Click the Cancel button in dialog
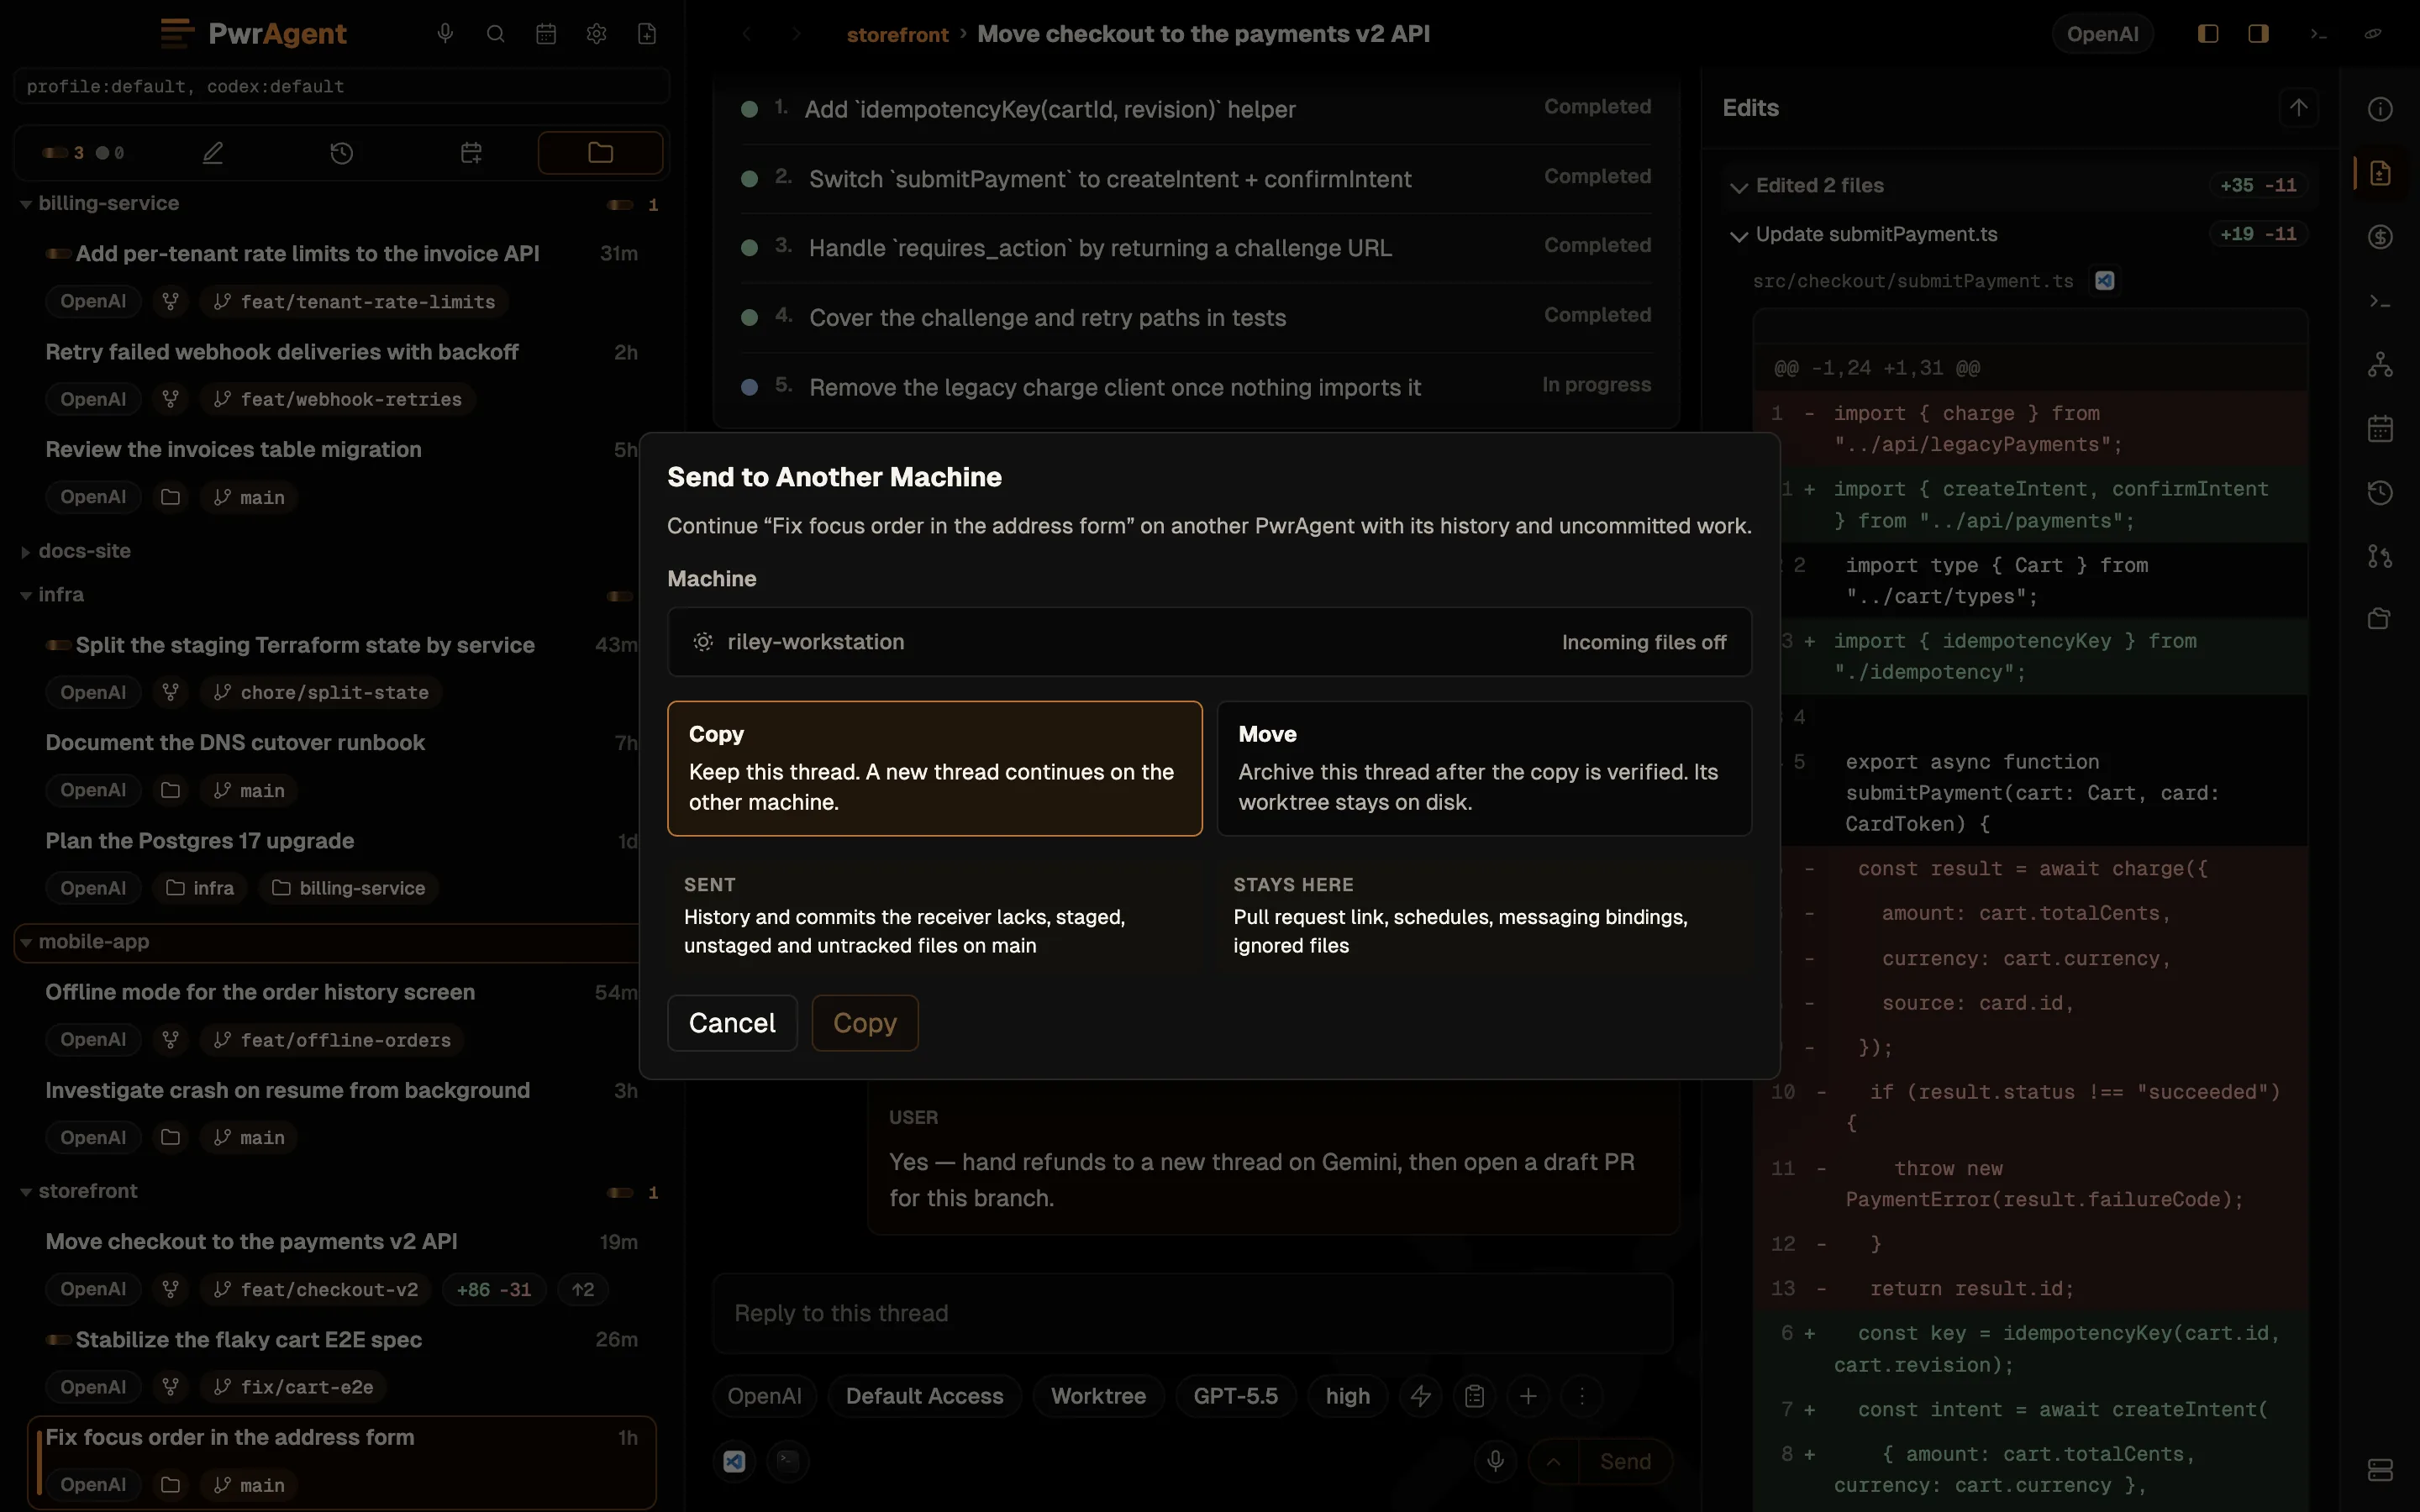The height and width of the screenshot is (1512, 2420). tap(732, 1023)
